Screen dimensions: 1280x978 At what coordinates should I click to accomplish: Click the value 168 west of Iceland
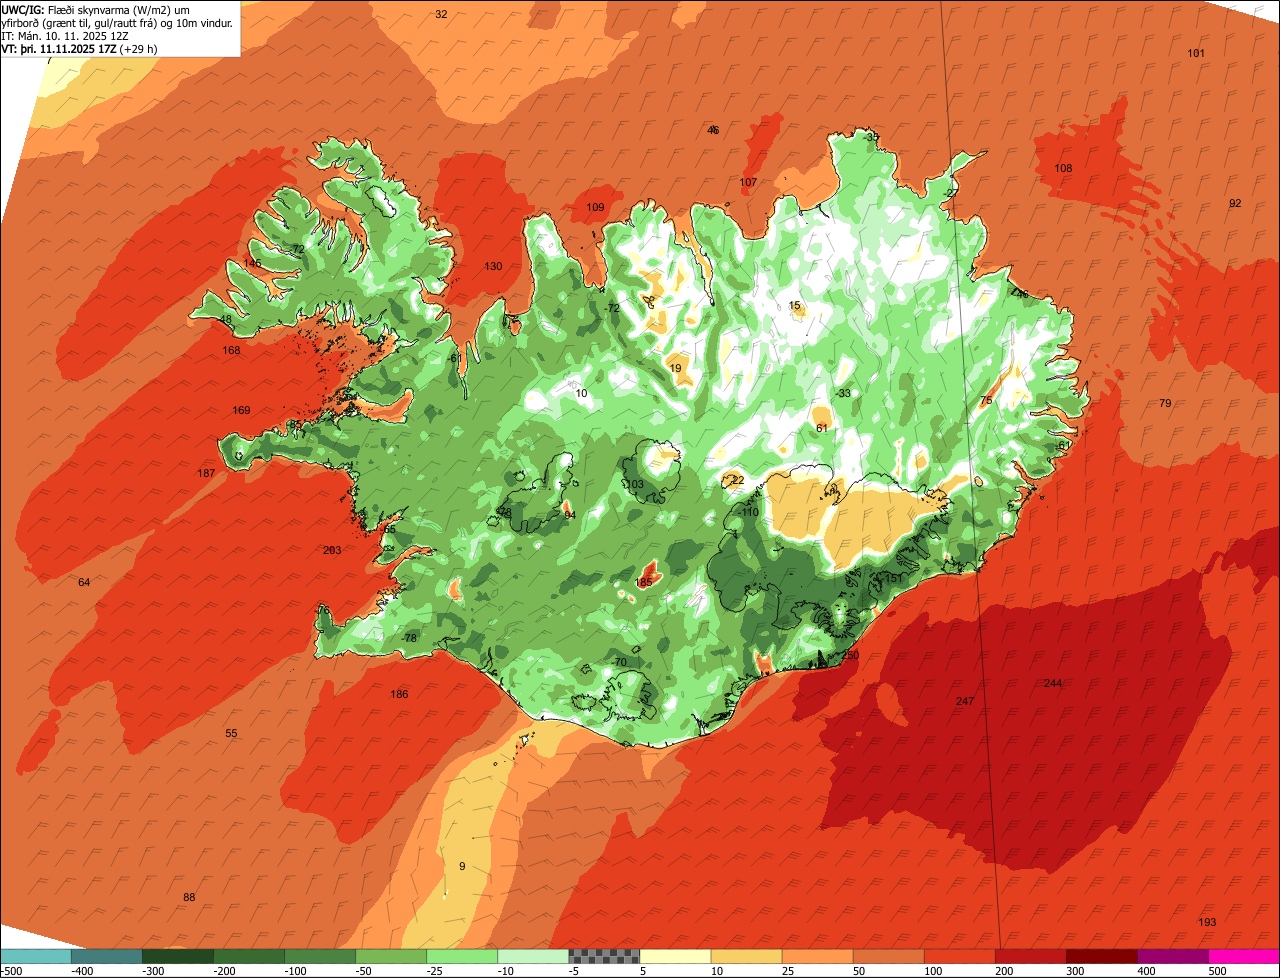pos(232,350)
